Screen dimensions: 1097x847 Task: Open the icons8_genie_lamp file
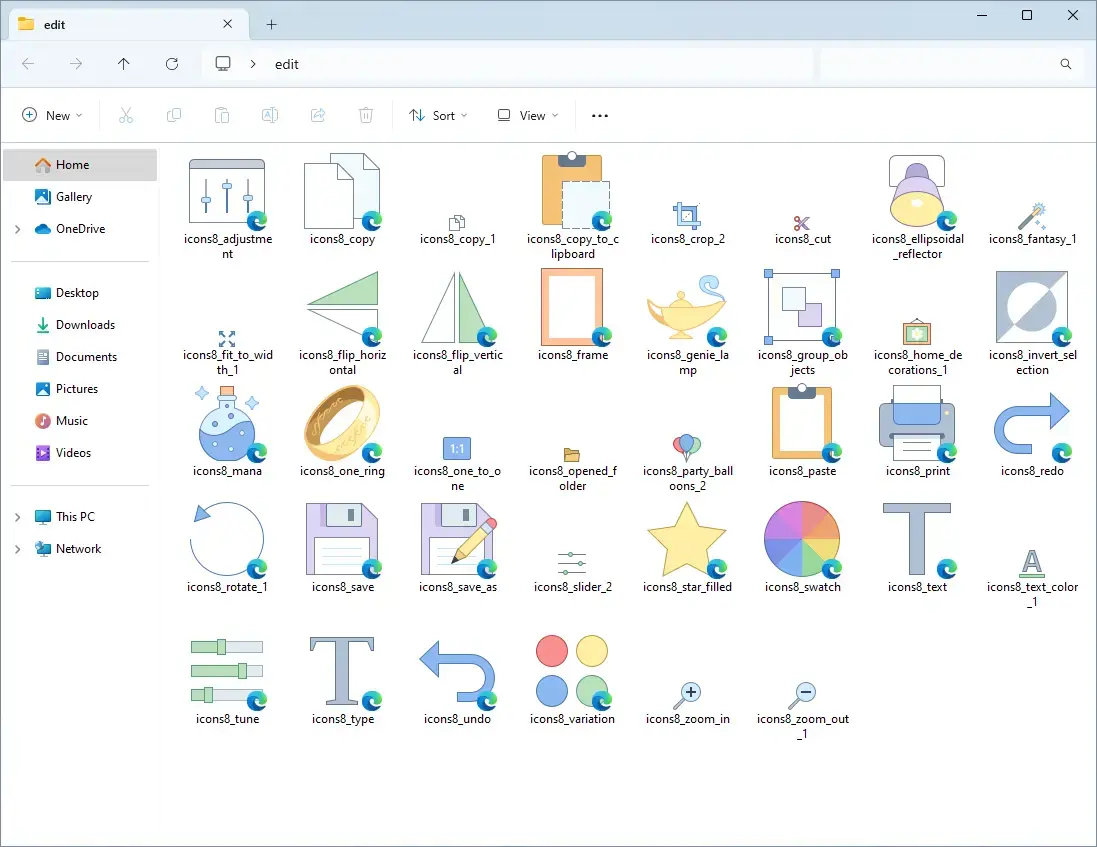pos(687,310)
